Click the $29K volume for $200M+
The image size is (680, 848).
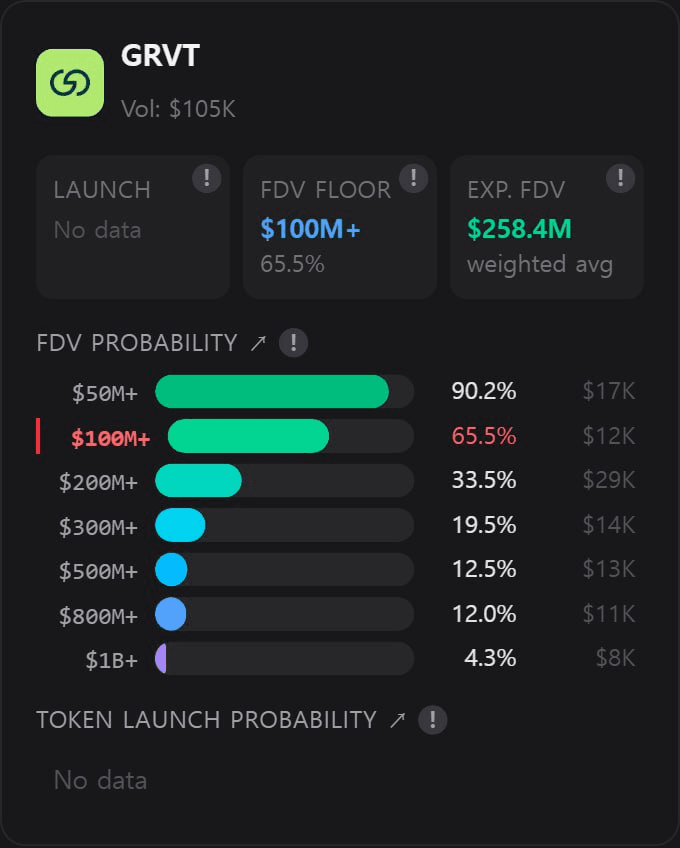[x=609, y=480]
